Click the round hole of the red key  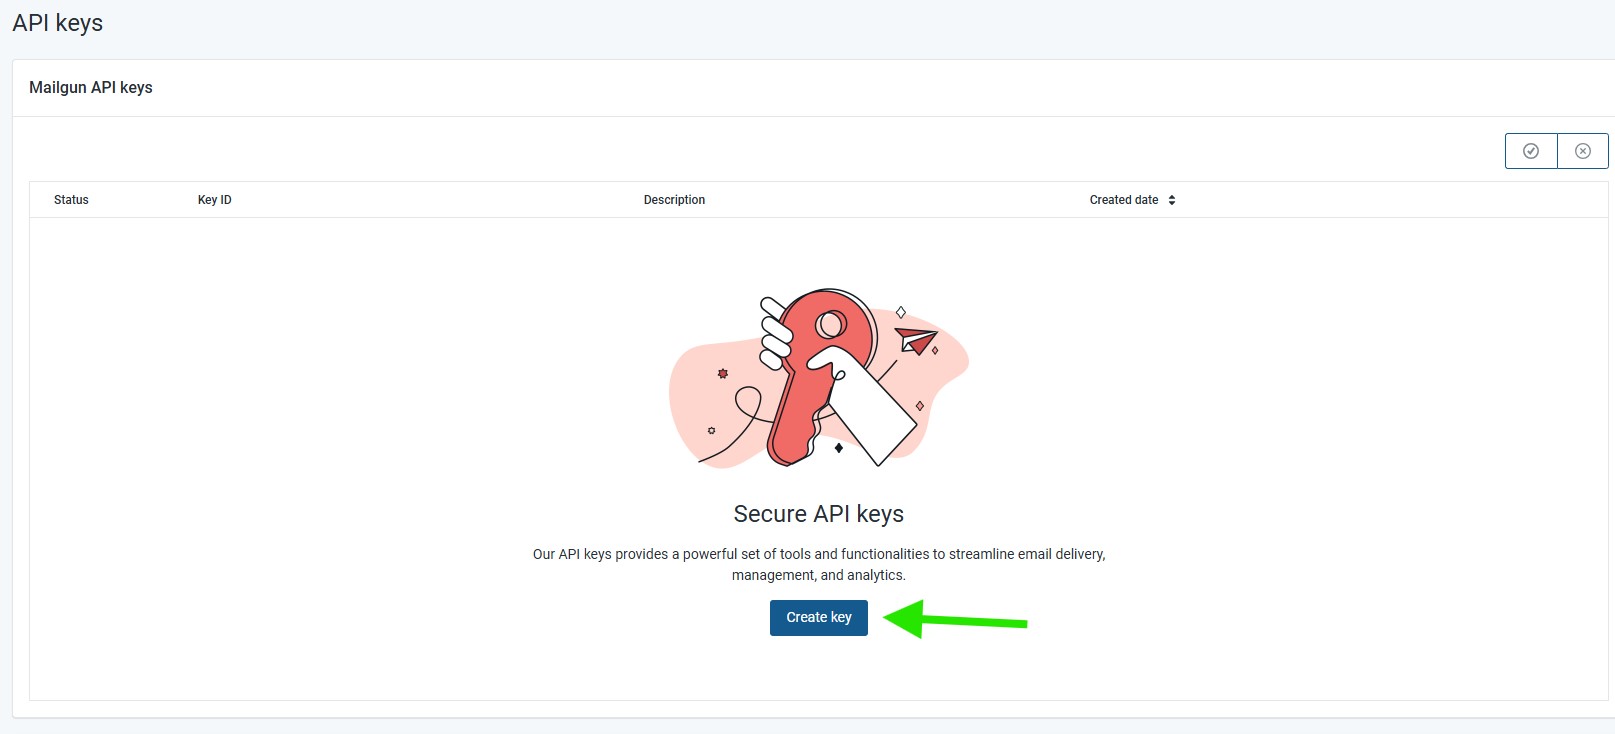(830, 324)
